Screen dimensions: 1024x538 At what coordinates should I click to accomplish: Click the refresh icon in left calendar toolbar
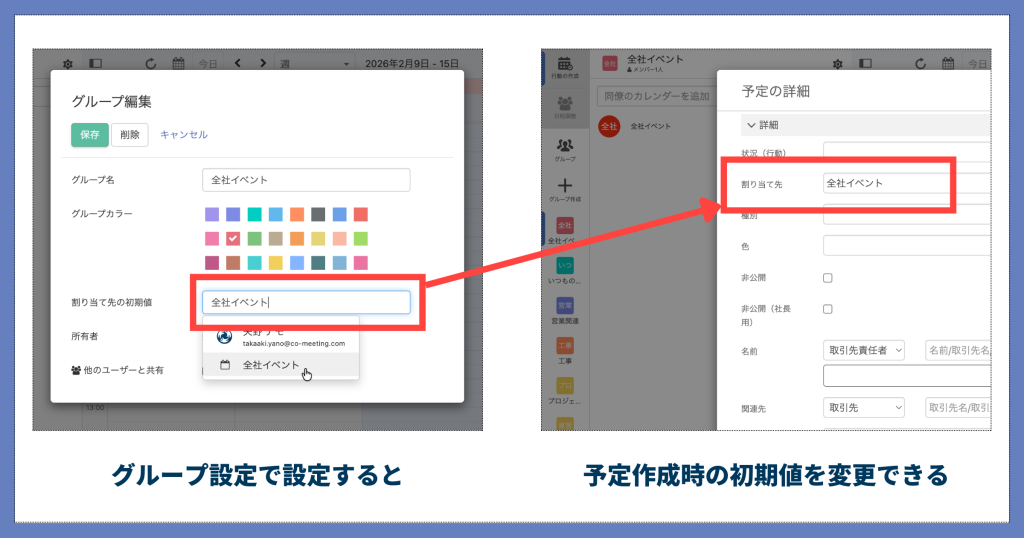(150, 63)
